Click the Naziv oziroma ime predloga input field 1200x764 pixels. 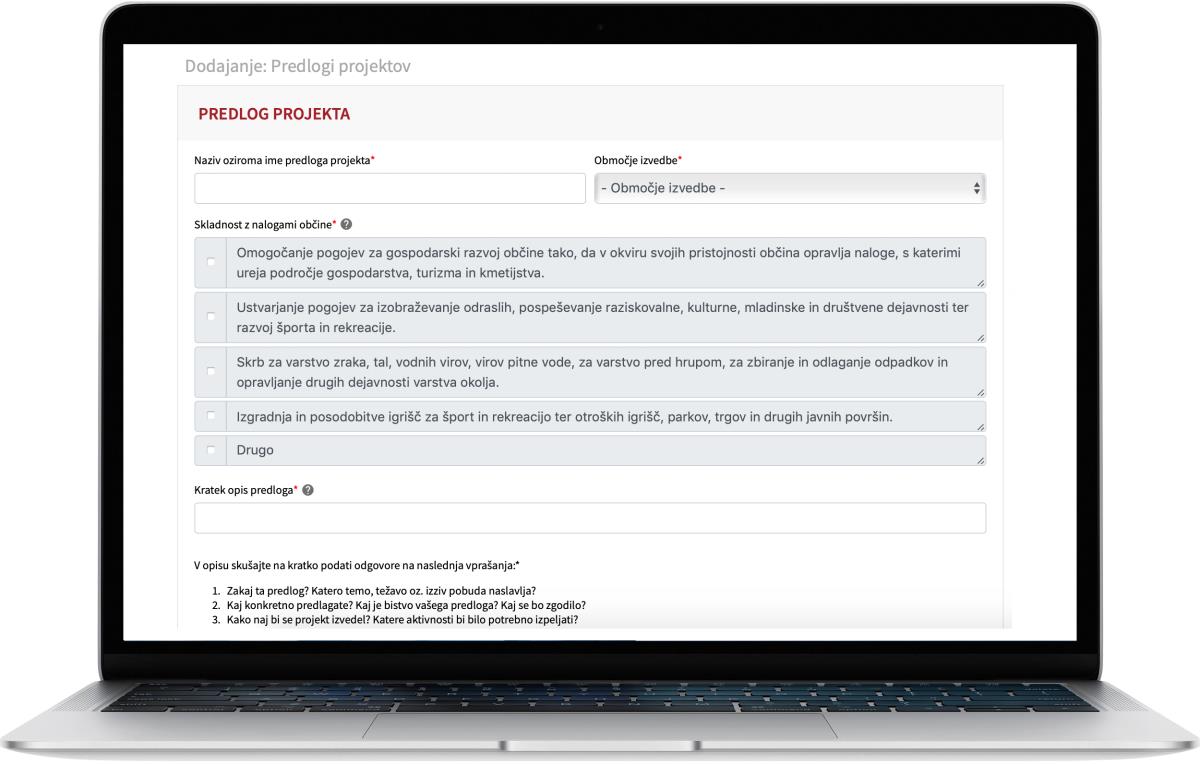(390, 188)
